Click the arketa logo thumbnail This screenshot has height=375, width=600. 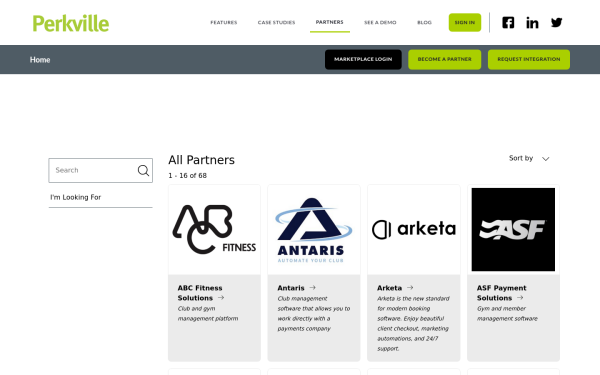click(414, 230)
